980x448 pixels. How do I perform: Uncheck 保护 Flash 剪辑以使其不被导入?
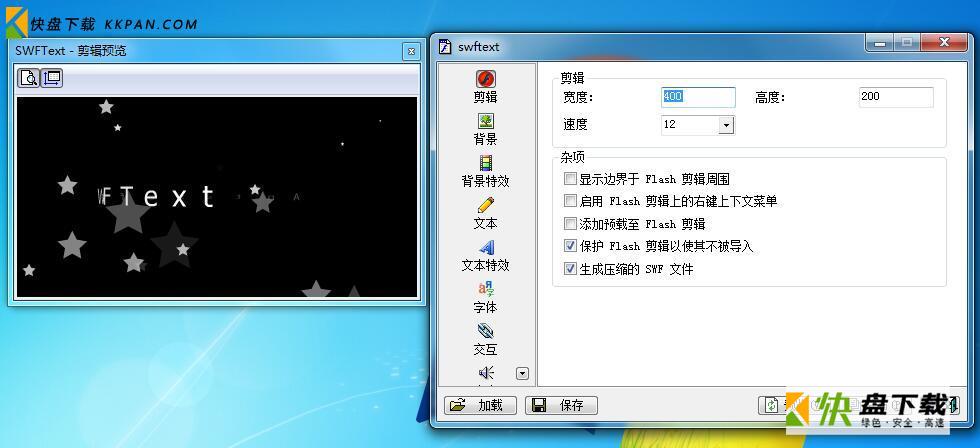(570, 246)
